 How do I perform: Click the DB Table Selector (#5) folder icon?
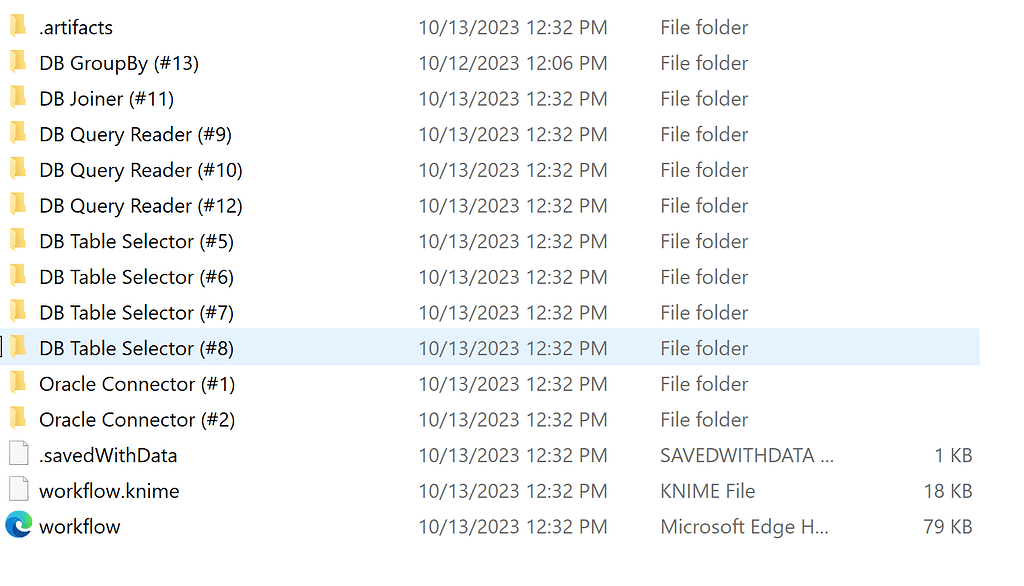click(x=18, y=241)
